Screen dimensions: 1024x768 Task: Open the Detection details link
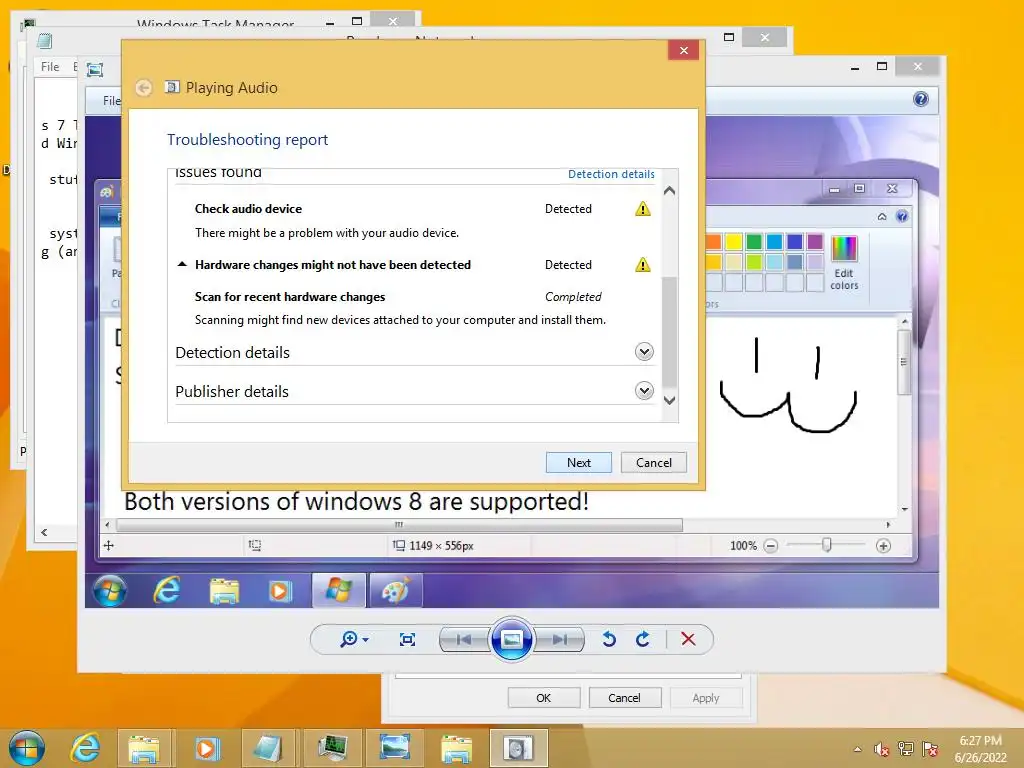click(x=611, y=174)
